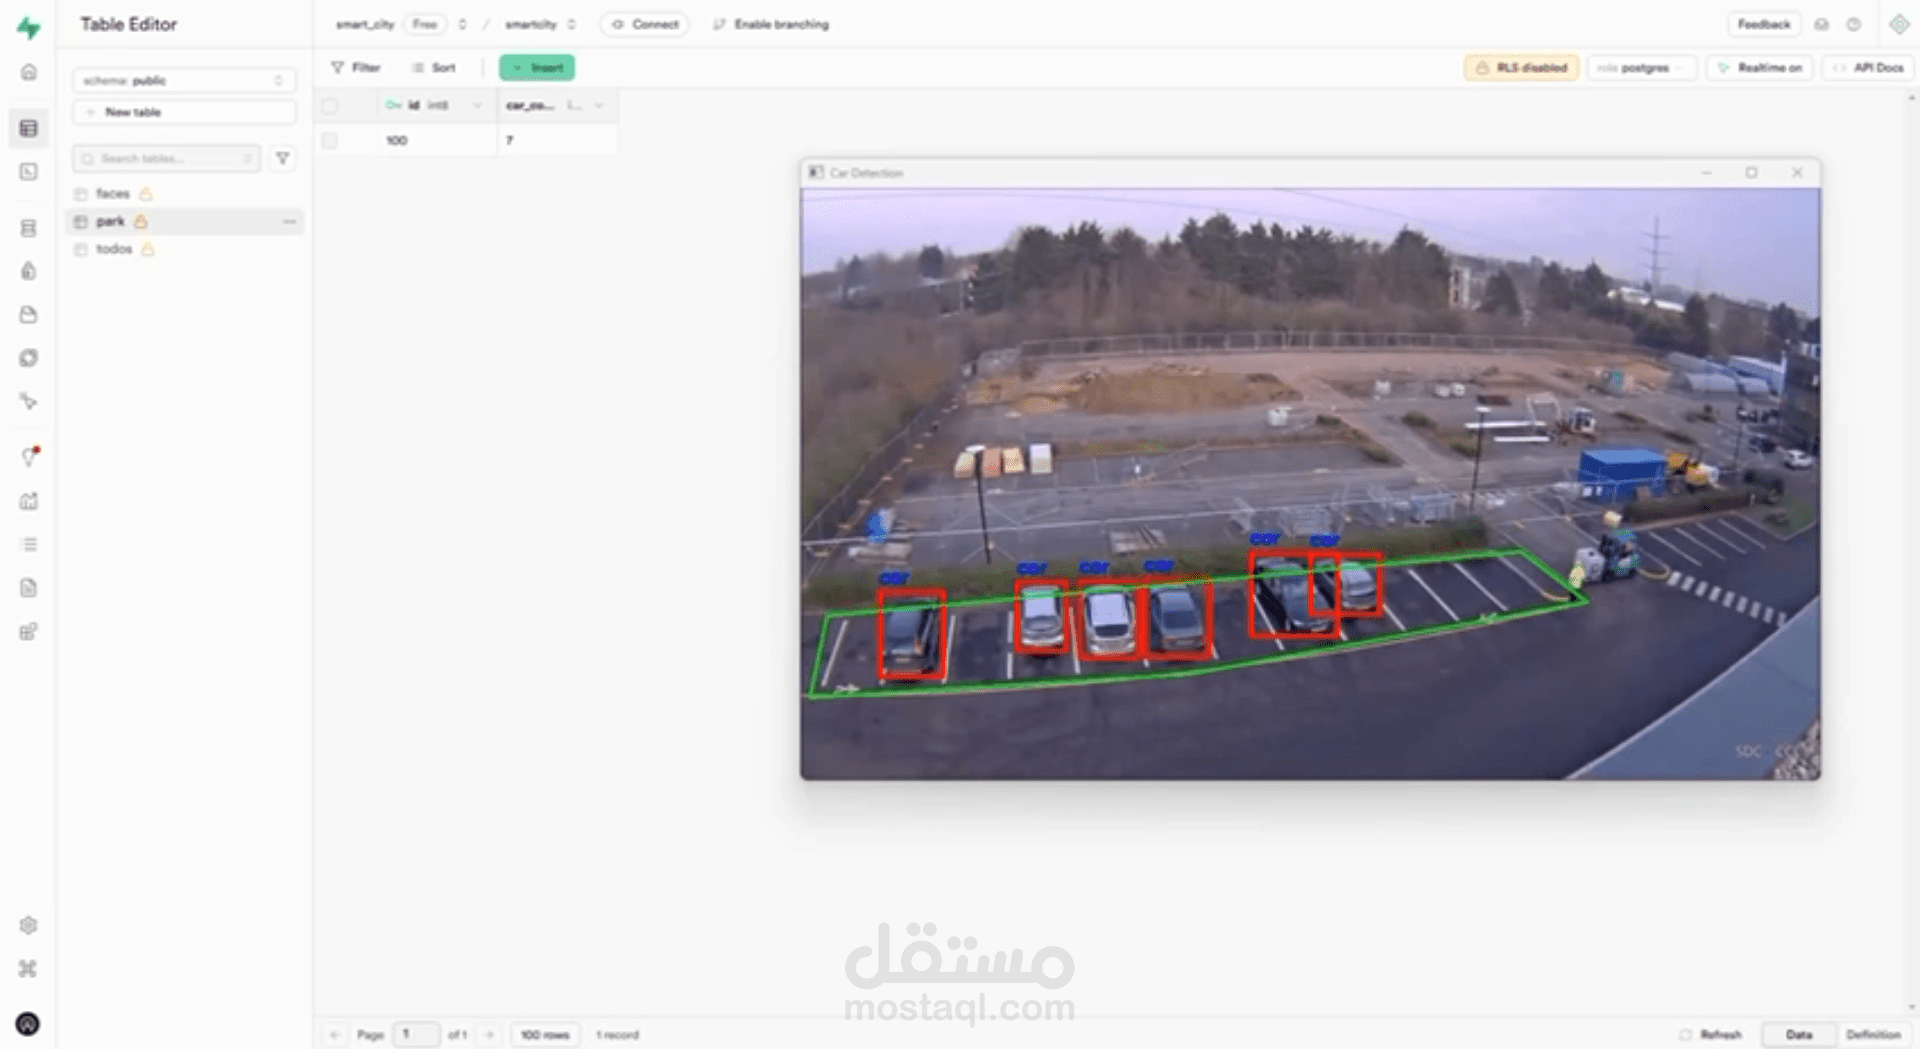This screenshot has height=1049, width=1920.
Task: Open the Insert dropdown button
Action: (x=537, y=68)
